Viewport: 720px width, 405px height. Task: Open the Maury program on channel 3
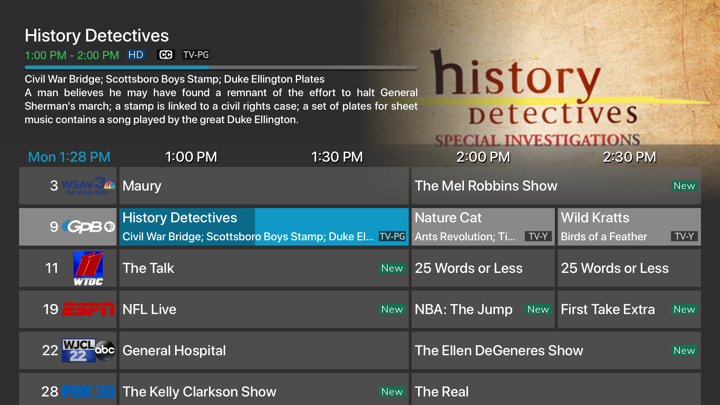click(264, 186)
